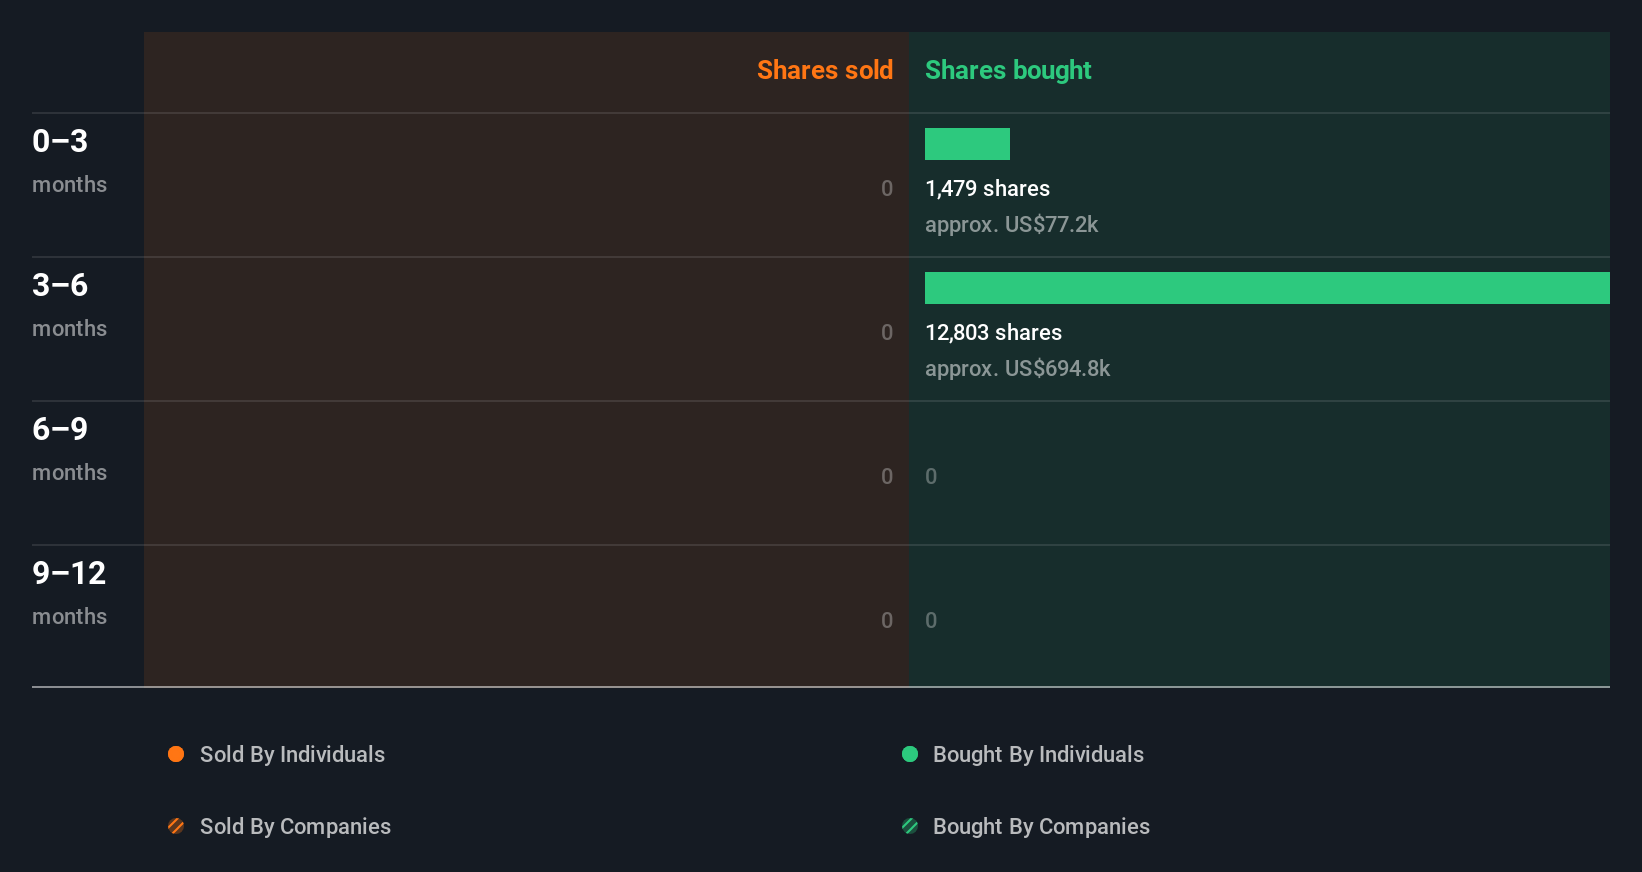Click the striped Sold By Companies legend icon
The height and width of the screenshot is (872, 1642).
[176, 826]
